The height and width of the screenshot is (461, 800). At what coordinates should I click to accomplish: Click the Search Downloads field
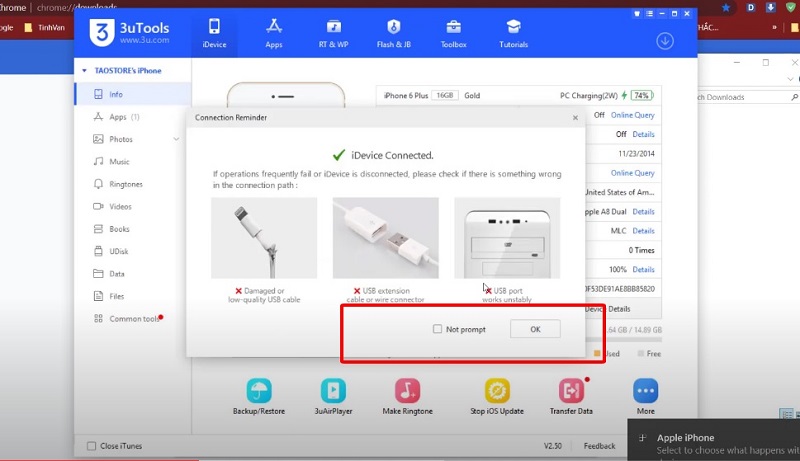coord(748,97)
